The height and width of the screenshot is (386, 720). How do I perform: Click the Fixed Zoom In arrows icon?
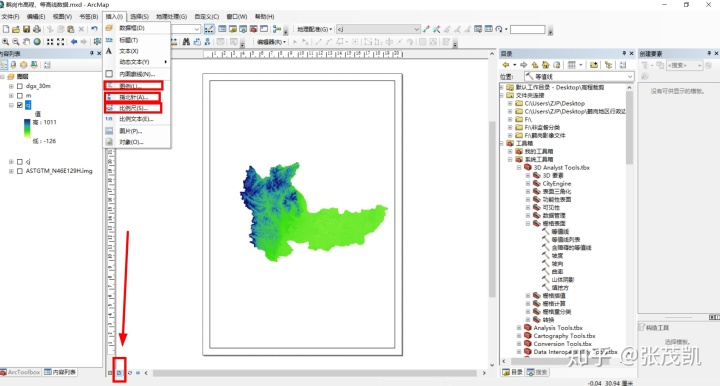pyautogui.click(x=50, y=42)
